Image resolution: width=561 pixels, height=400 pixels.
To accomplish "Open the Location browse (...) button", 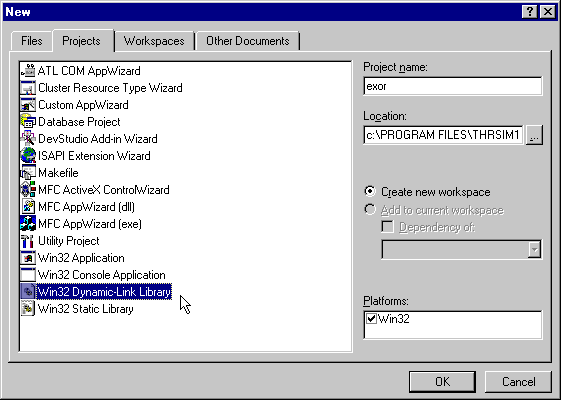I will point(534,135).
